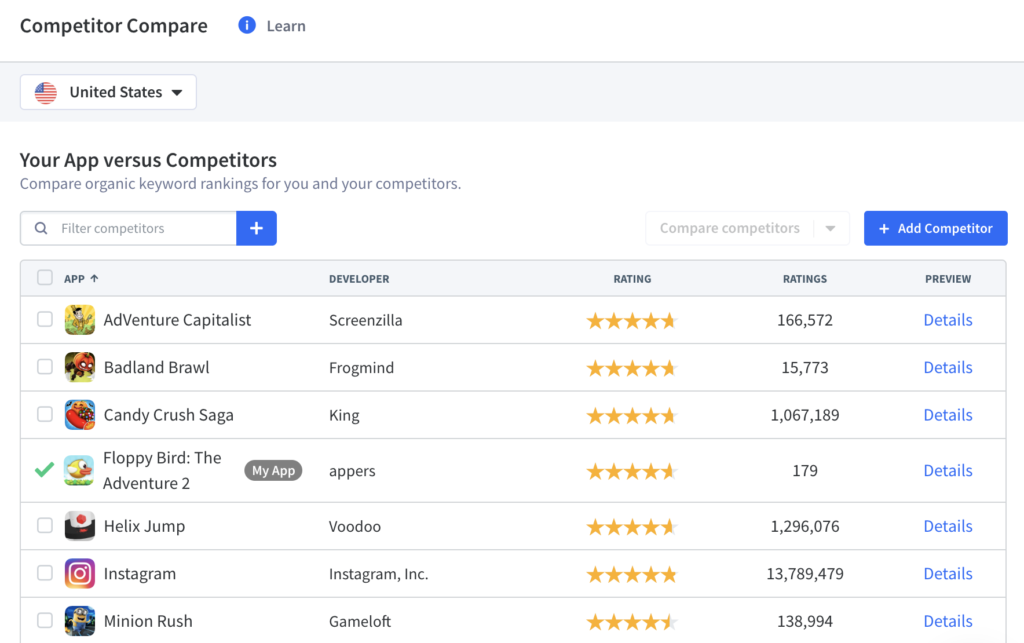This screenshot has height=643, width=1024.
Task: Click the Helix Jump app icon
Action: click(x=80, y=526)
